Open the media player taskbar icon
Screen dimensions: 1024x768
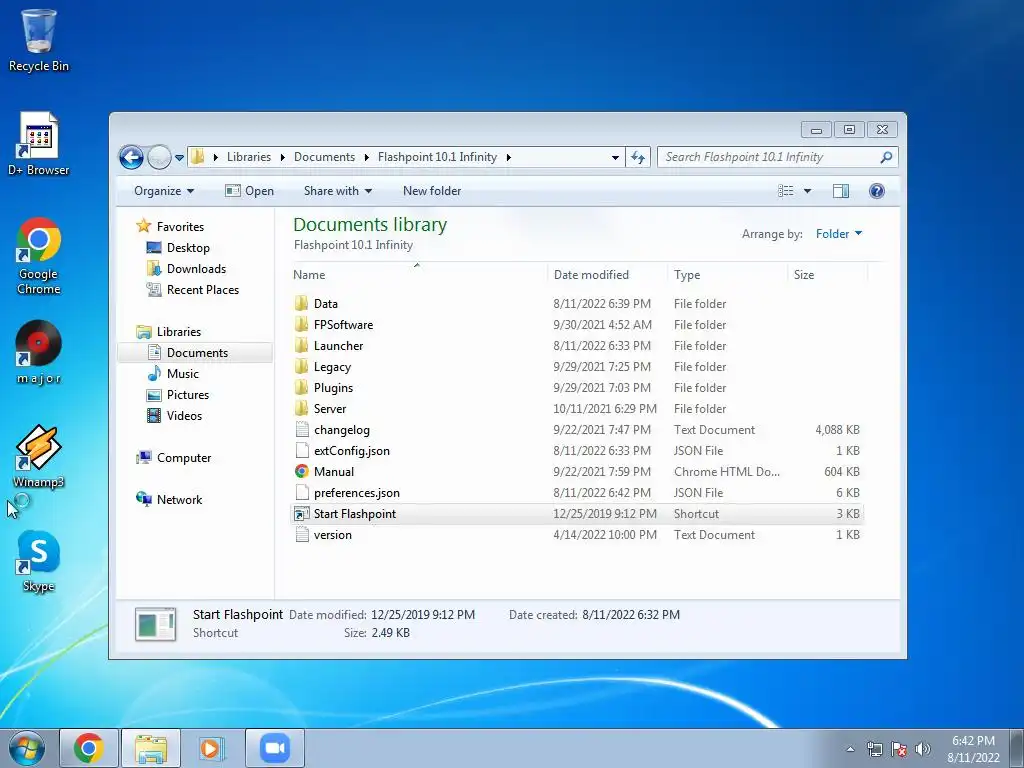coord(211,748)
